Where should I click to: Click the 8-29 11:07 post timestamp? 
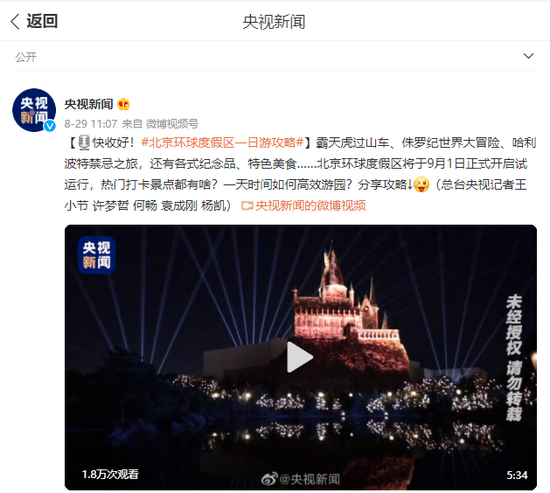click(90, 124)
